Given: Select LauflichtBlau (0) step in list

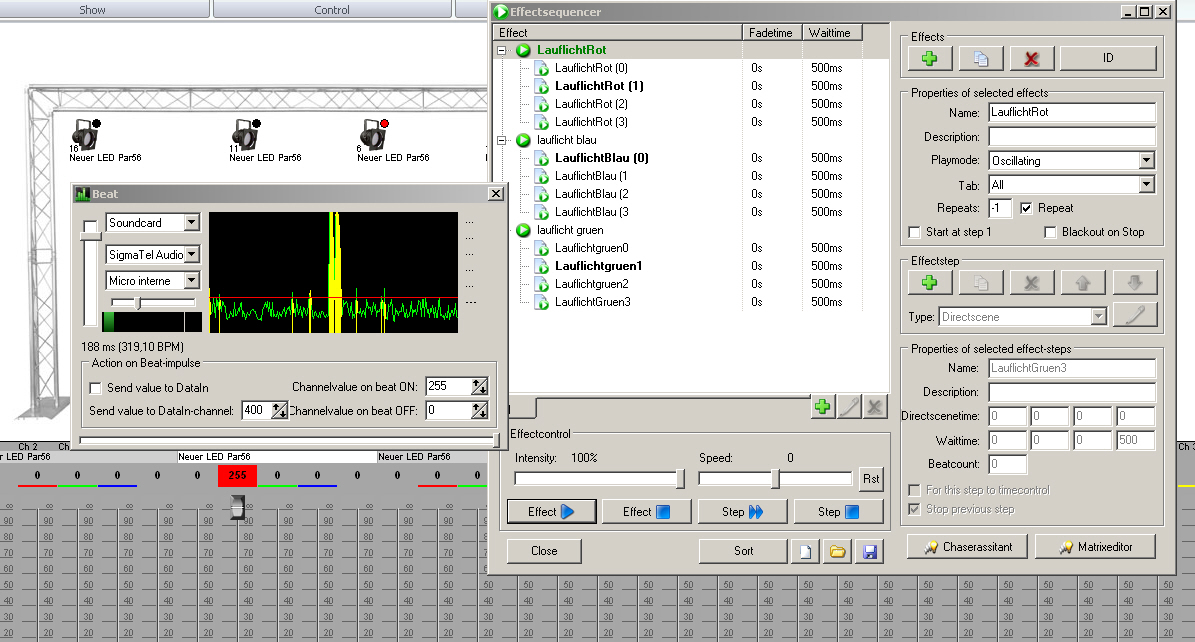Looking at the screenshot, I should 601,158.
